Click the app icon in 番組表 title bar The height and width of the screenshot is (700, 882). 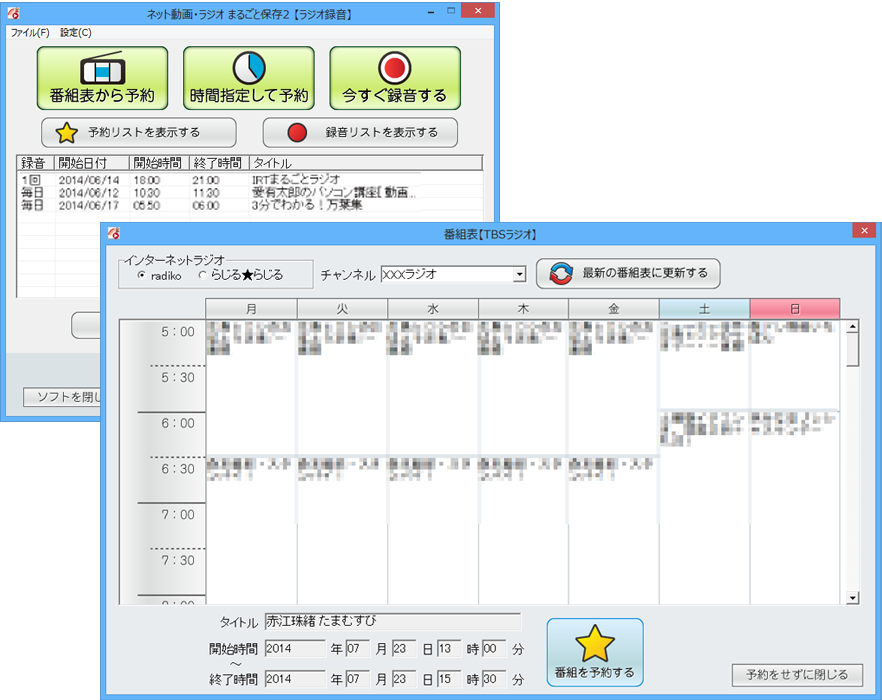(x=114, y=233)
